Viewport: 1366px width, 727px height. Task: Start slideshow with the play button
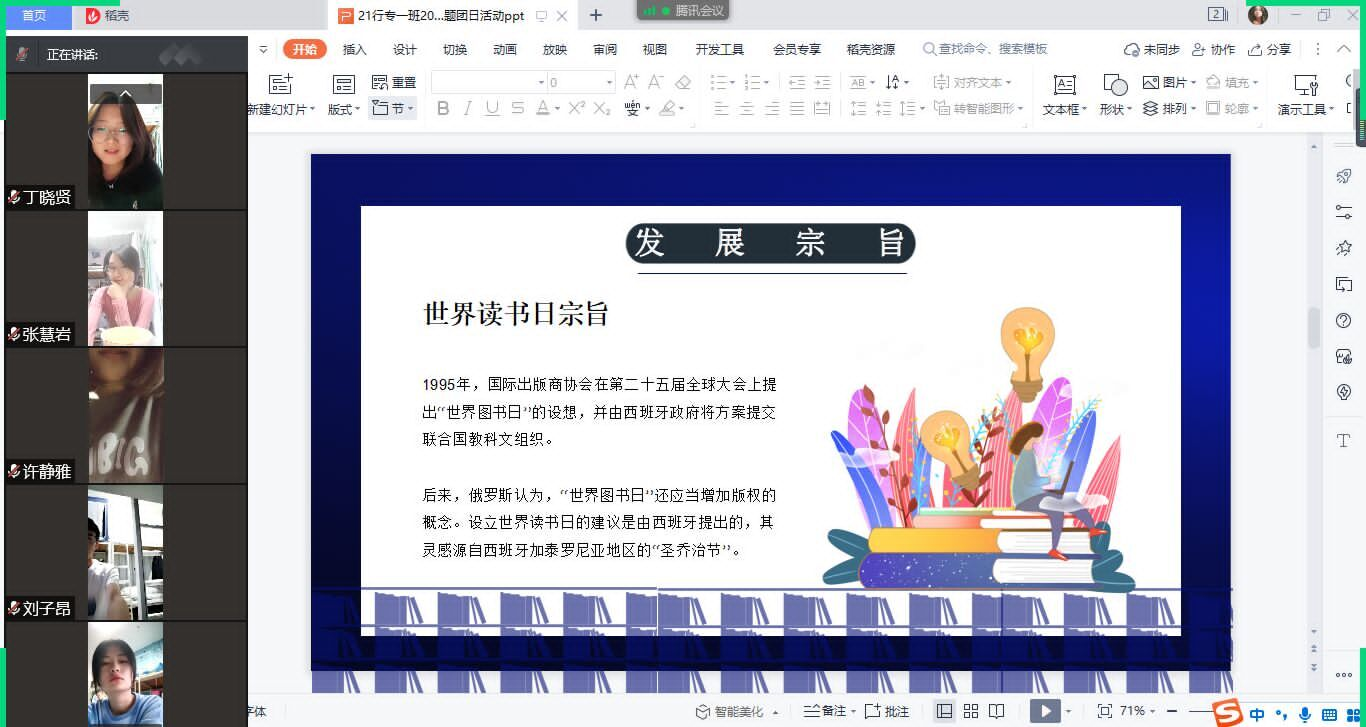pyautogui.click(x=1044, y=711)
